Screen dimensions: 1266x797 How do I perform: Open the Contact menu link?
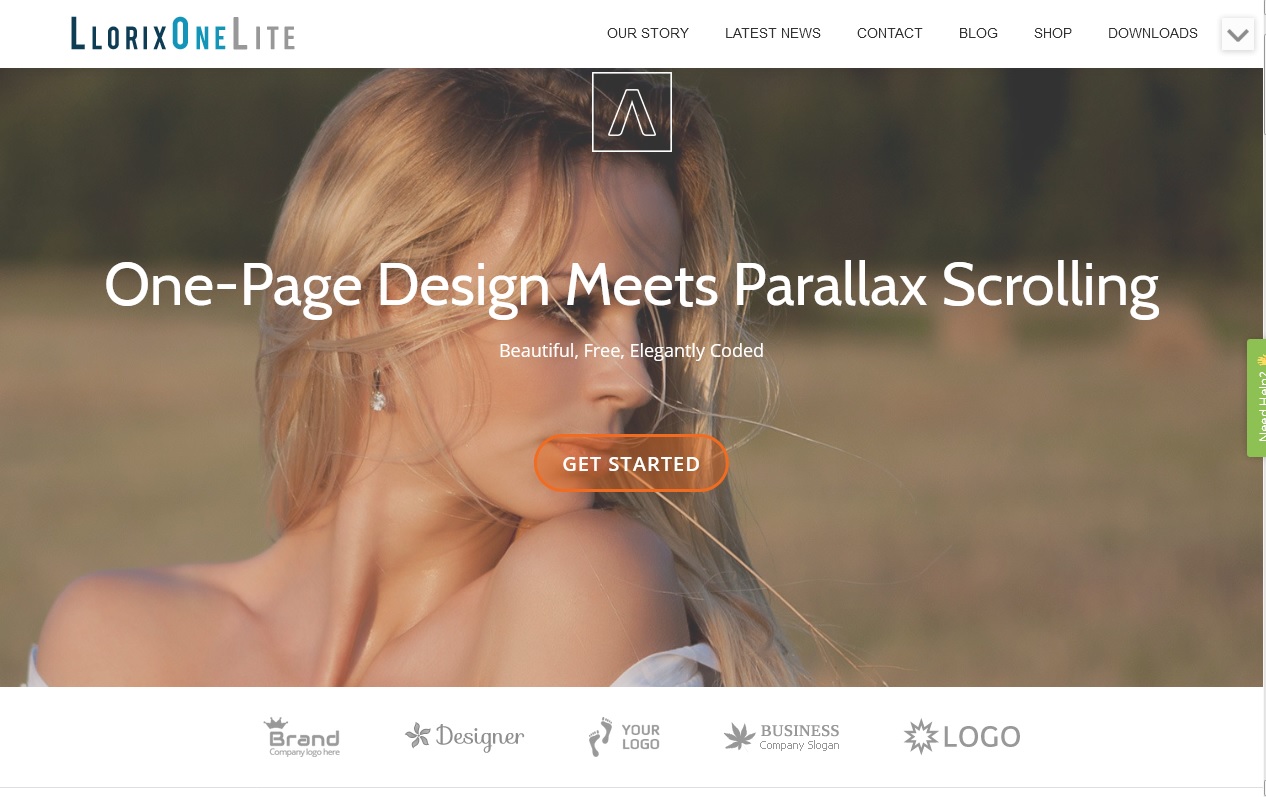coord(890,33)
